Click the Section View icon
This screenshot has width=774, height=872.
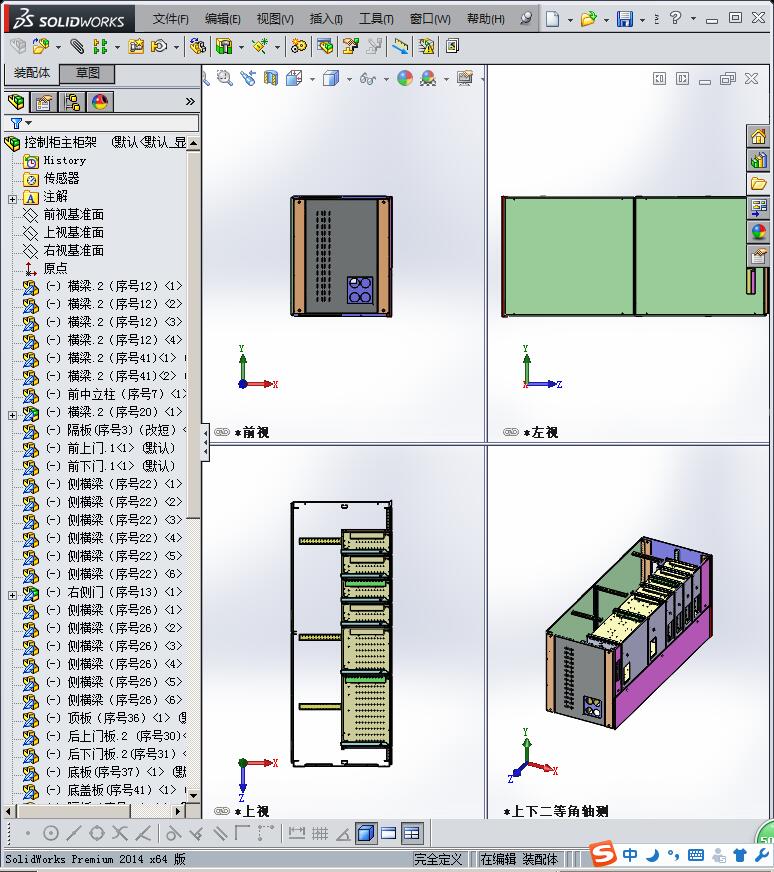tap(271, 78)
